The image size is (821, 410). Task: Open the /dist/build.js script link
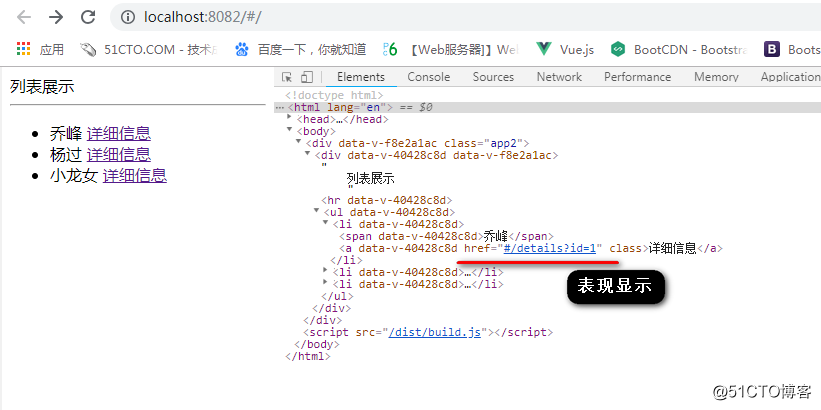pyautogui.click(x=435, y=332)
